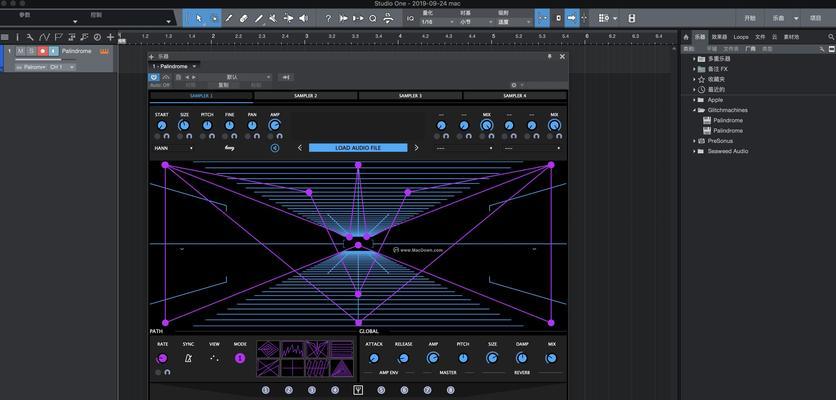Open the HANN window shape dropdown

click(173, 148)
